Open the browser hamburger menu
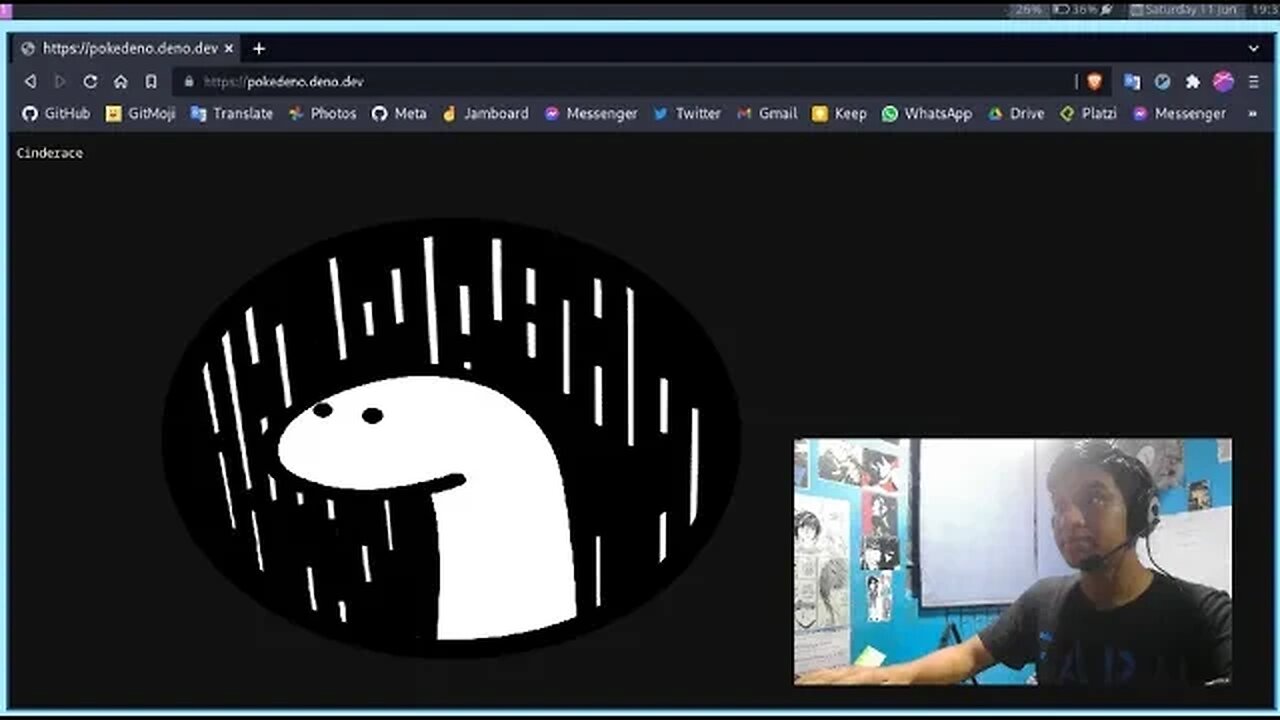The width and height of the screenshot is (1280, 720). coord(1253,82)
